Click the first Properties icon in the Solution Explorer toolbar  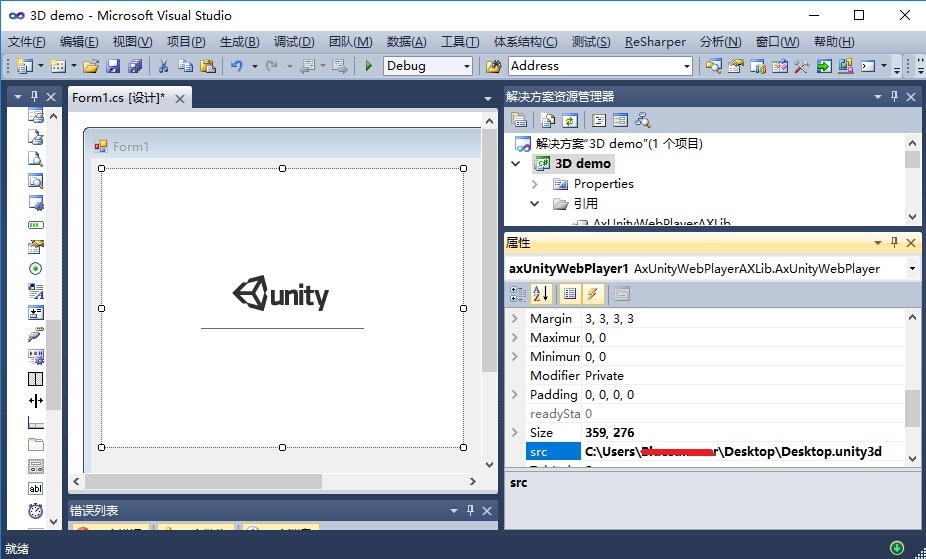(519, 120)
